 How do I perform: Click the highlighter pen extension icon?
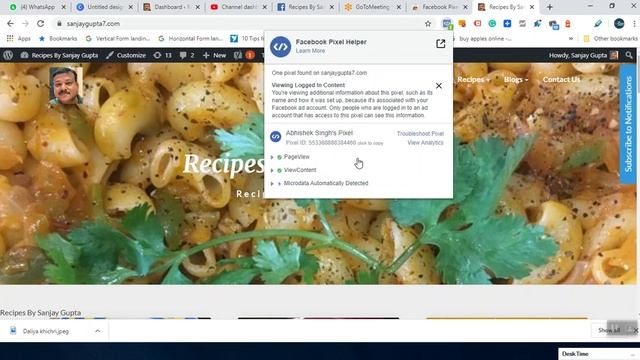click(598, 24)
